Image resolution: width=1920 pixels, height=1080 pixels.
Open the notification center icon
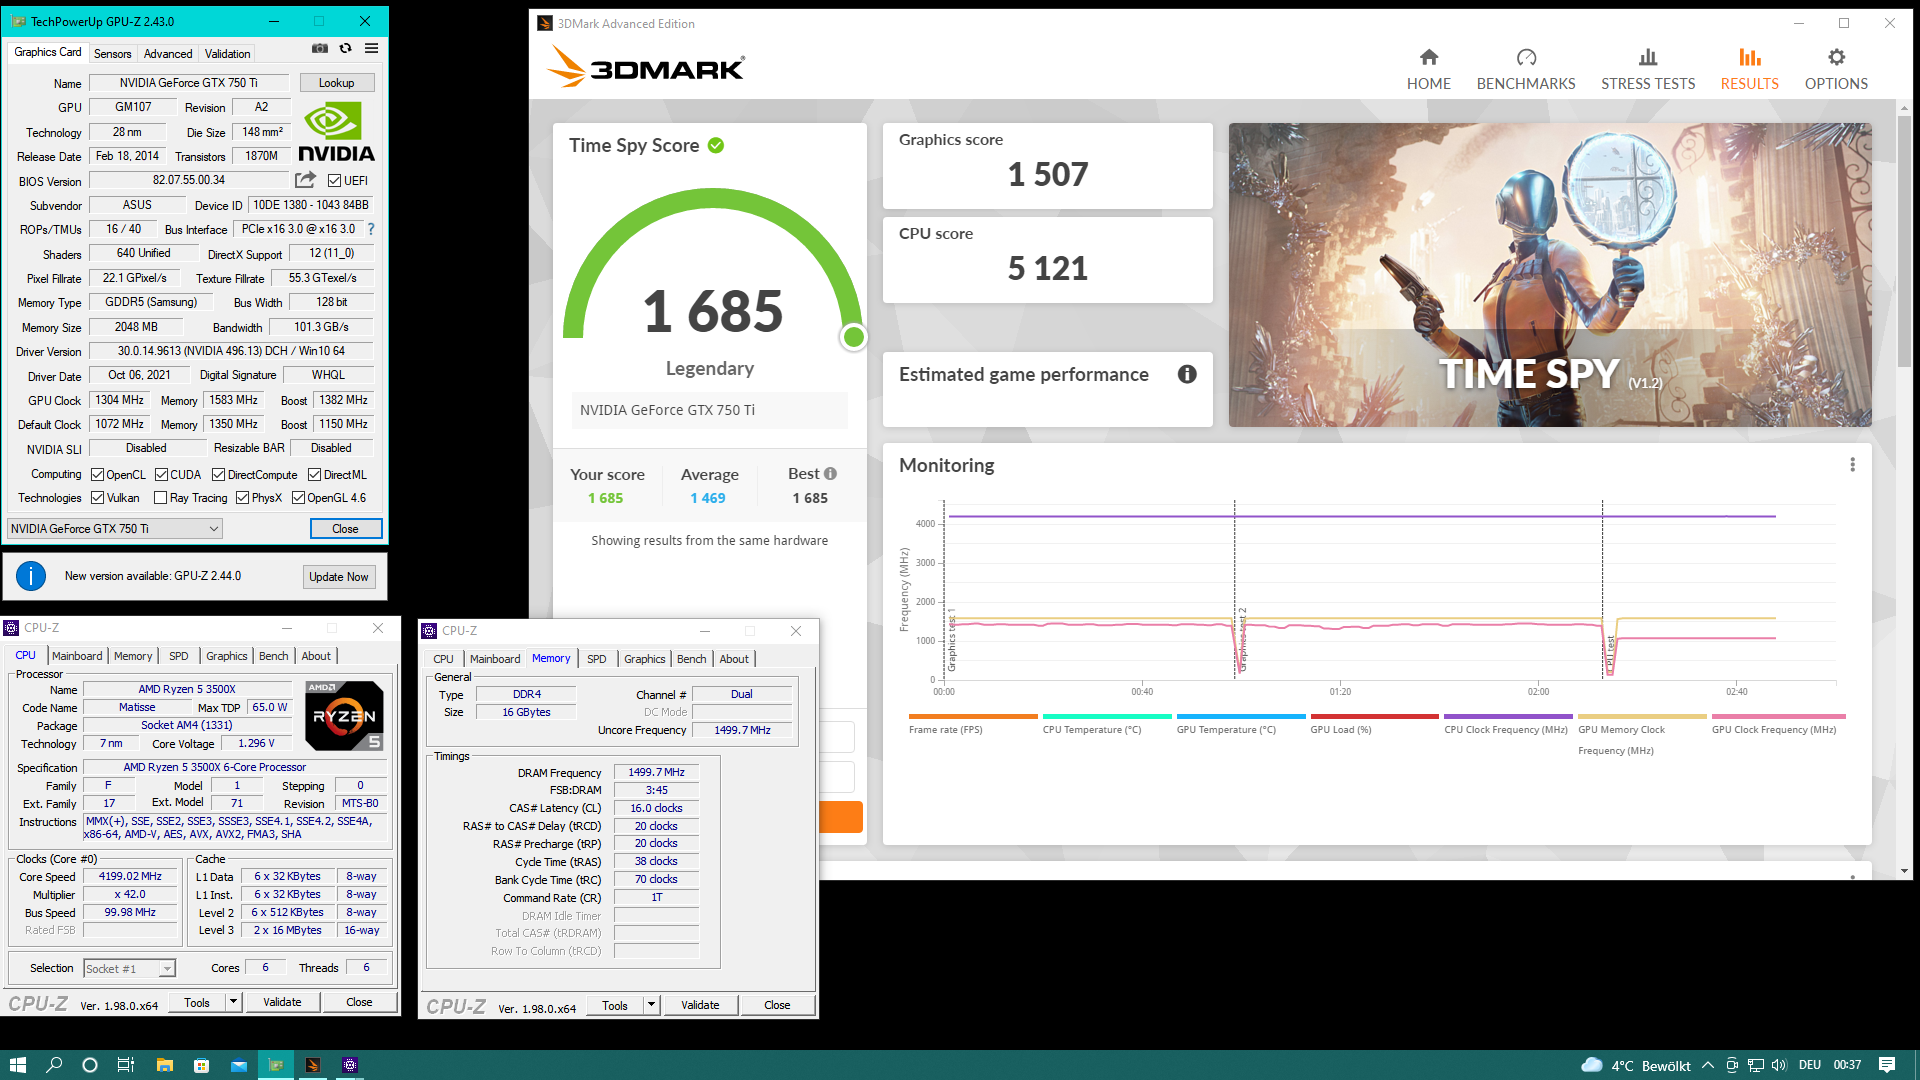click(1887, 1065)
